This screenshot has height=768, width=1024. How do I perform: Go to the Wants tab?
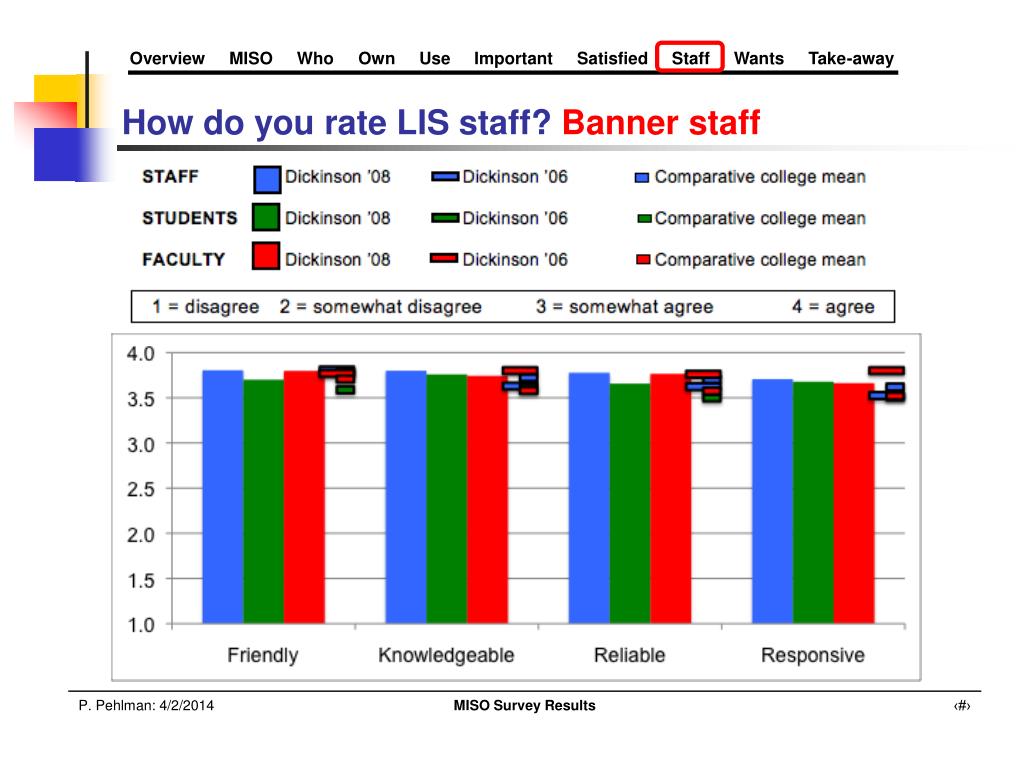coord(759,59)
